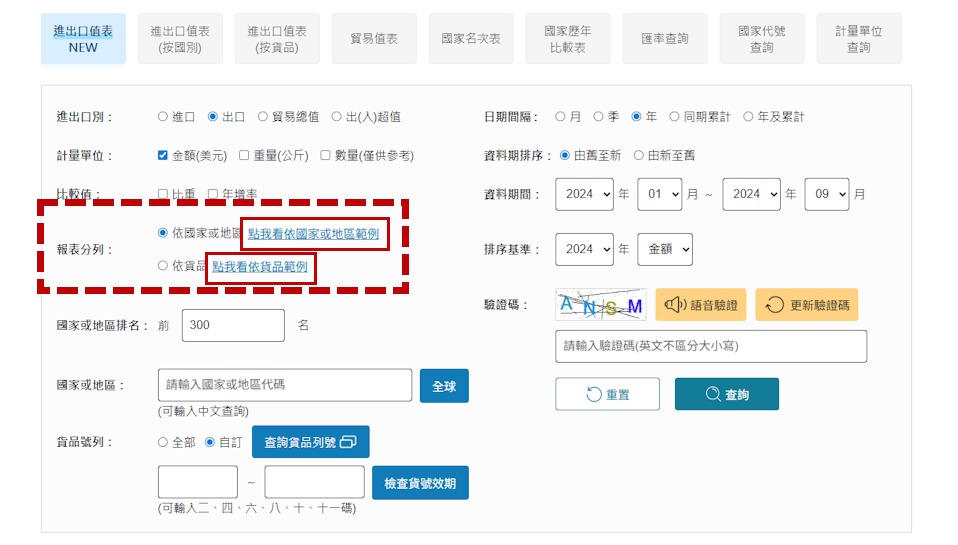The width and height of the screenshot is (958, 545).
Task: Open the 國家代號查詢 tab
Action: (762, 38)
